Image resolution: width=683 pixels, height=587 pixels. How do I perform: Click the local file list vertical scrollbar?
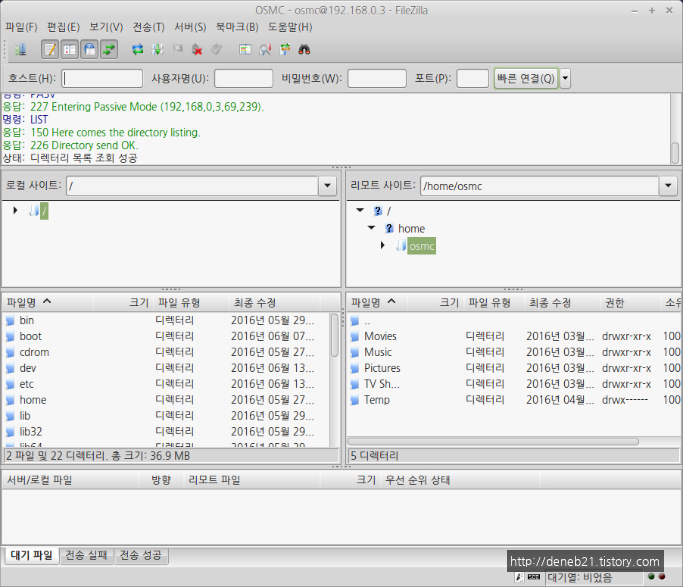point(335,335)
